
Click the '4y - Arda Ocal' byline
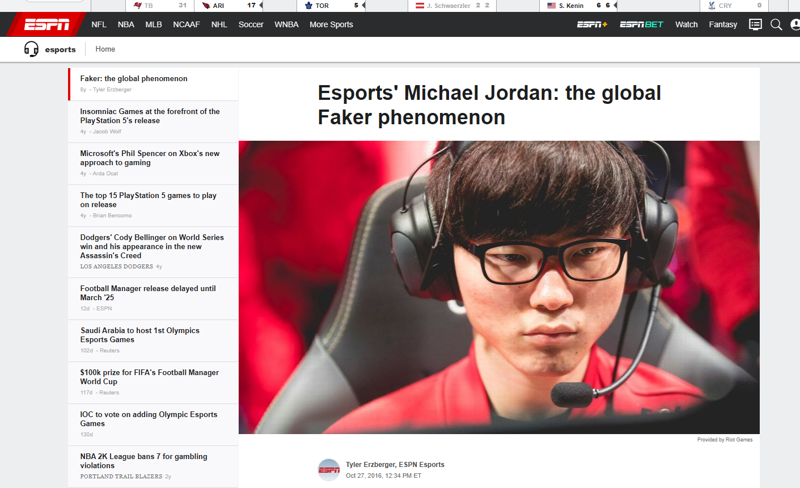click(99, 174)
